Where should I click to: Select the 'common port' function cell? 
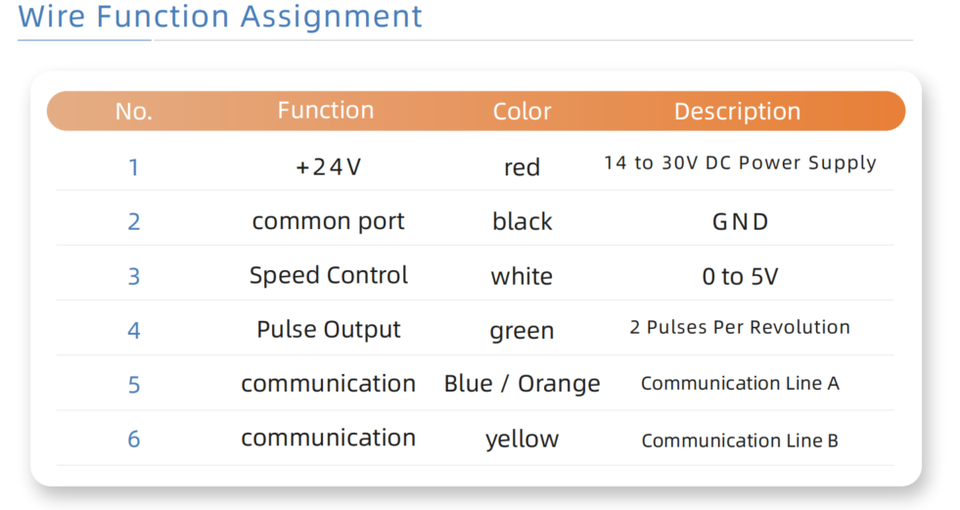328,221
